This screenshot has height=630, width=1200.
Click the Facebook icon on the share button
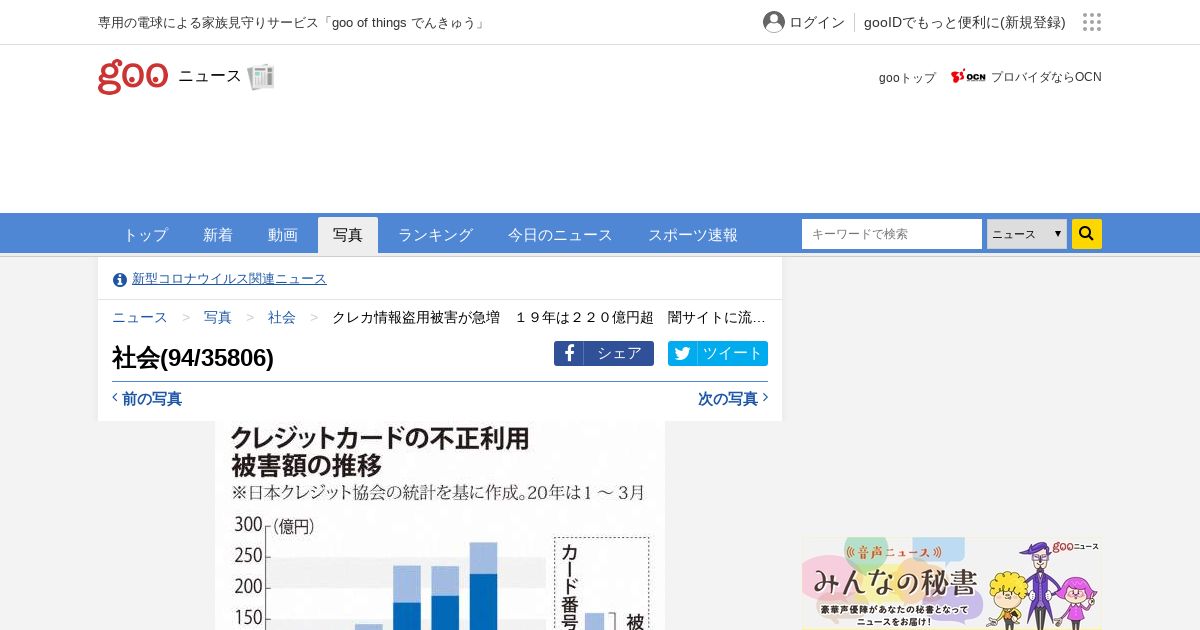pyautogui.click(x=568, y=353)
